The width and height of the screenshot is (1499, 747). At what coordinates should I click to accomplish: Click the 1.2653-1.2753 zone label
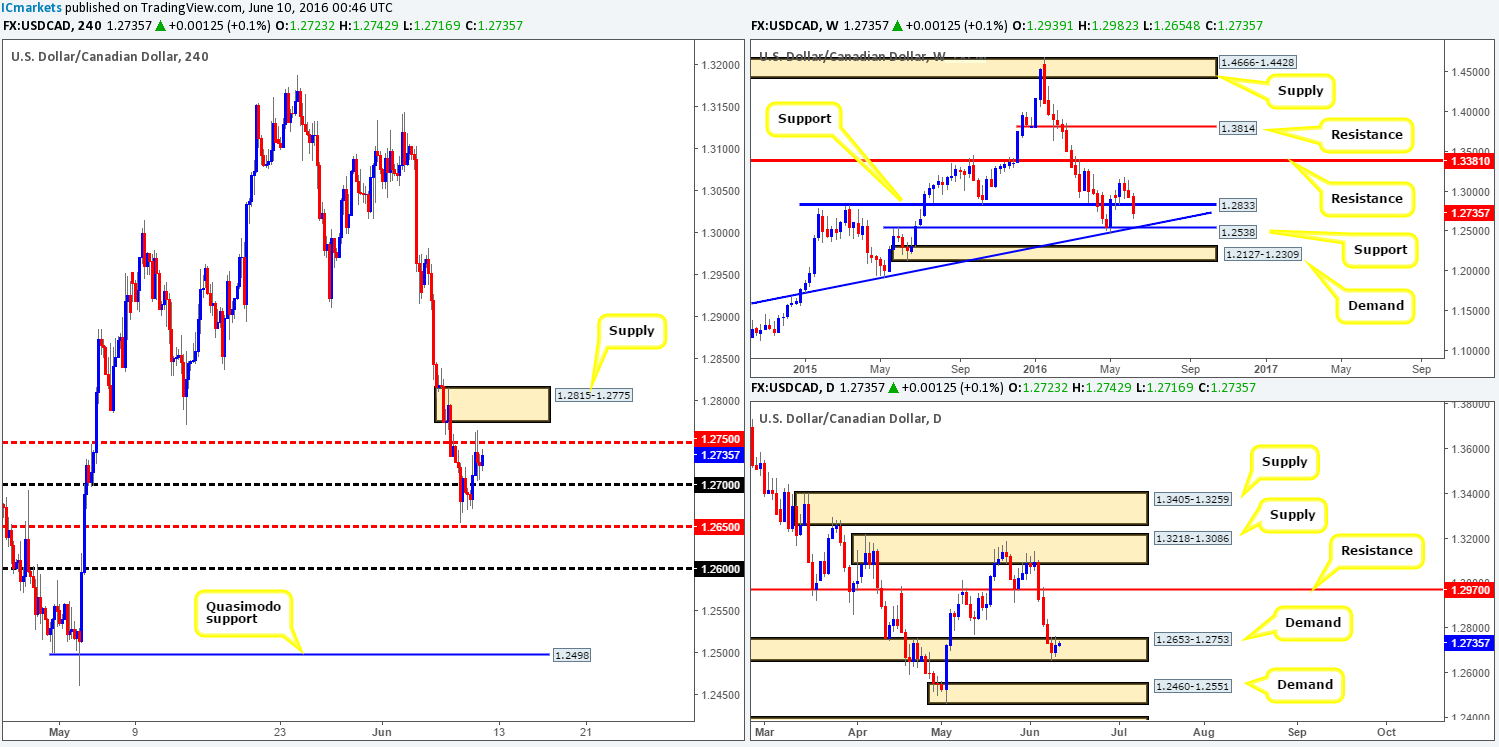coord(1192,639)
